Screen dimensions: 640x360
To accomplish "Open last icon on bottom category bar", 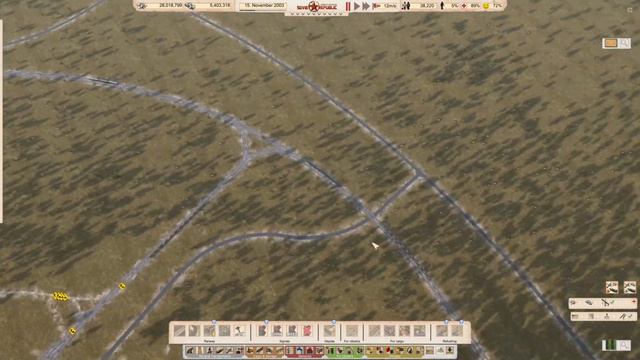I will pyautogui.click(x=450, y=350).
